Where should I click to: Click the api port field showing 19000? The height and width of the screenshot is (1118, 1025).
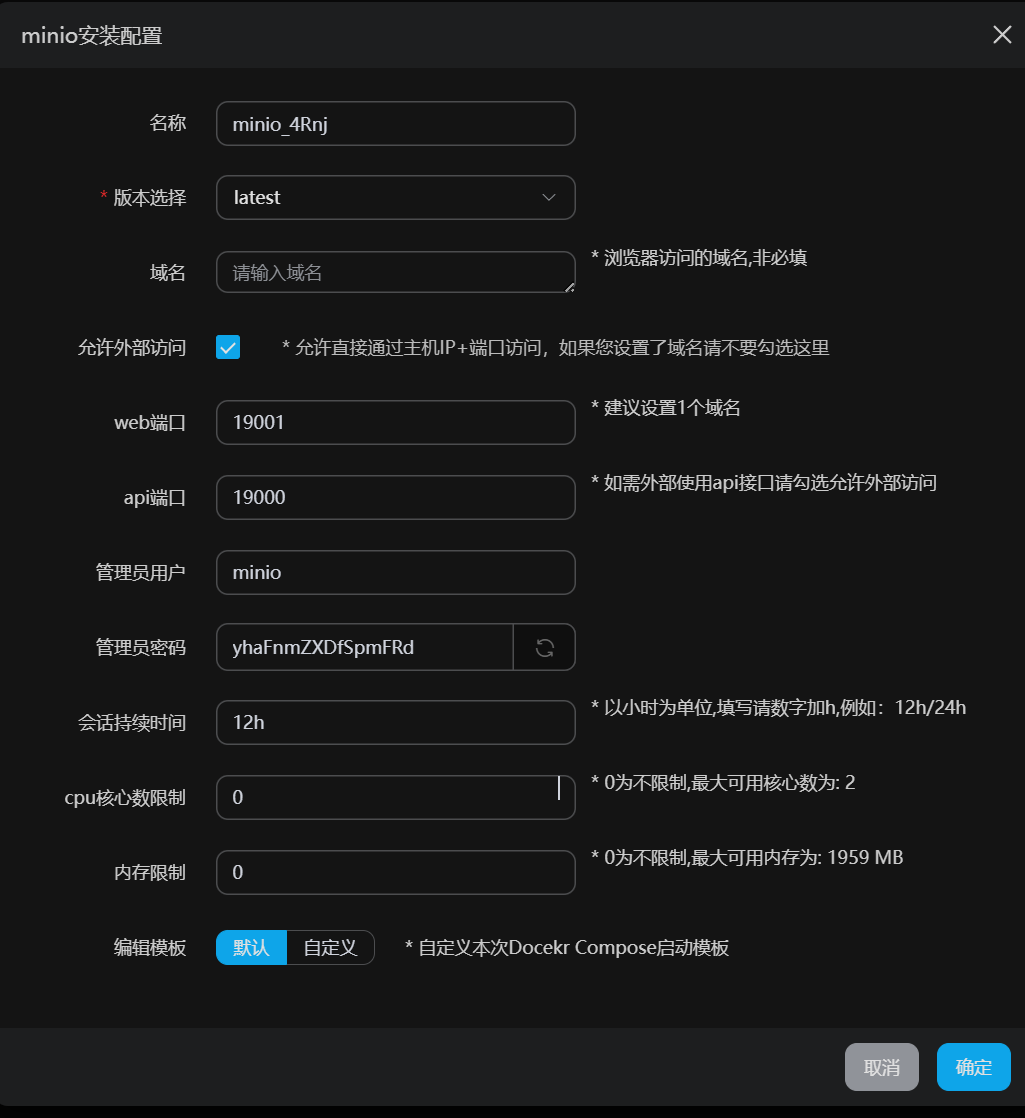click(395, 497)
